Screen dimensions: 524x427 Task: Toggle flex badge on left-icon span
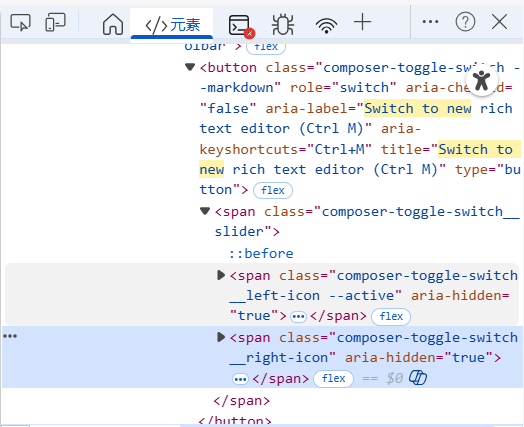click(391, 316)
